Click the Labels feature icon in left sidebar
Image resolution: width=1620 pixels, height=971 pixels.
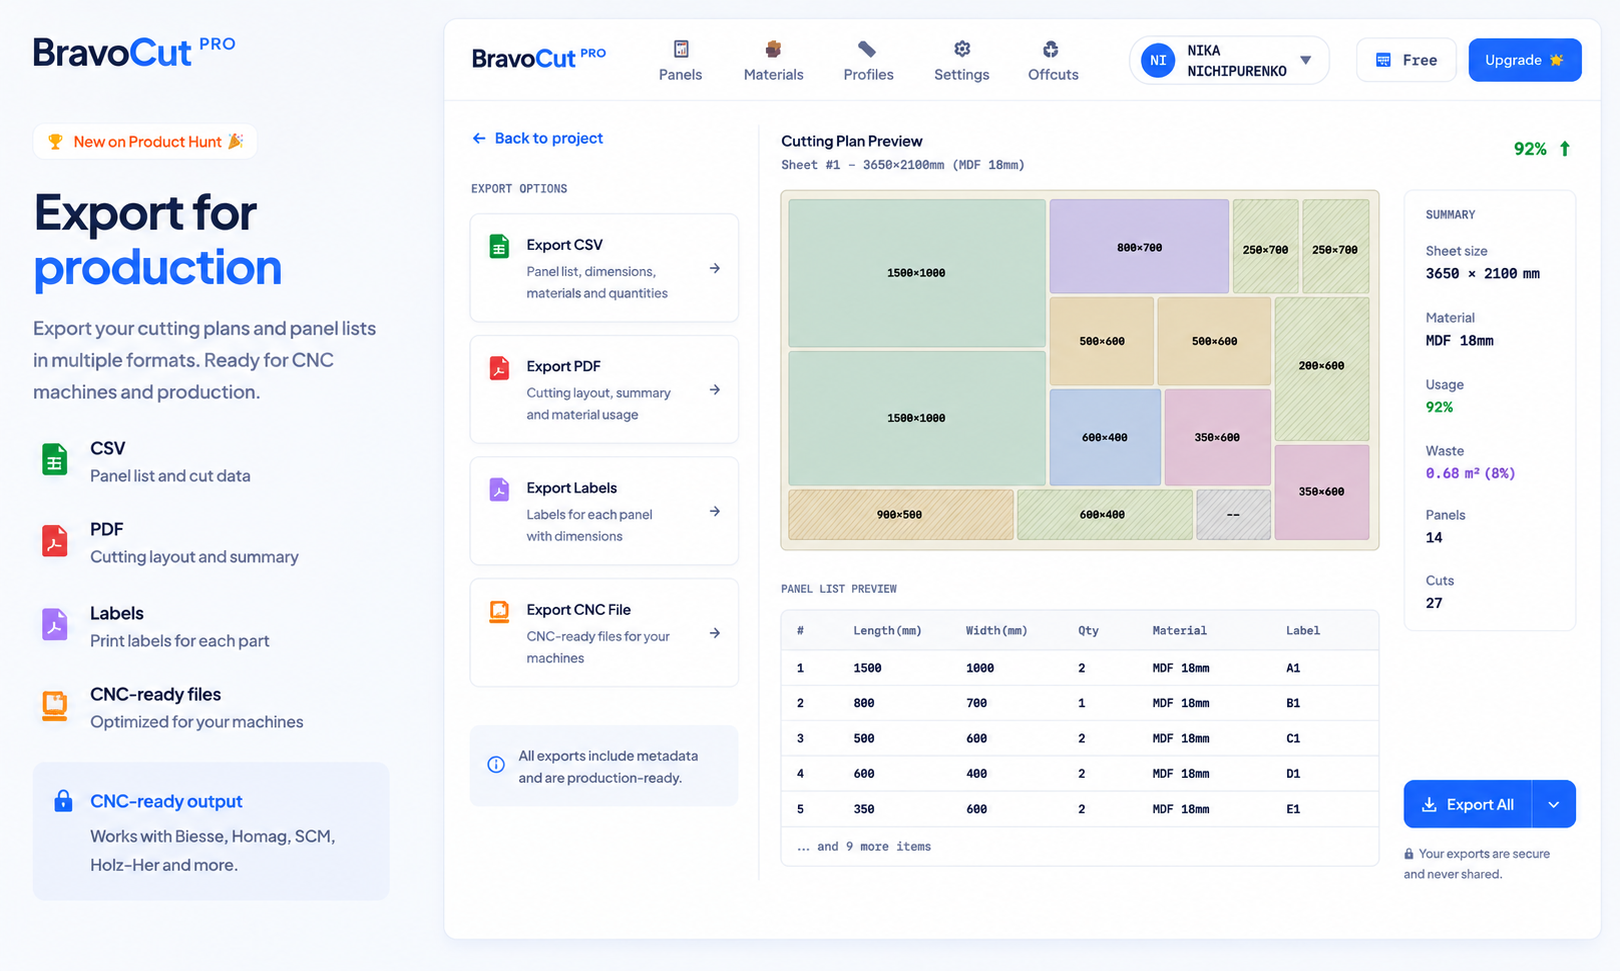click(55, 624)
